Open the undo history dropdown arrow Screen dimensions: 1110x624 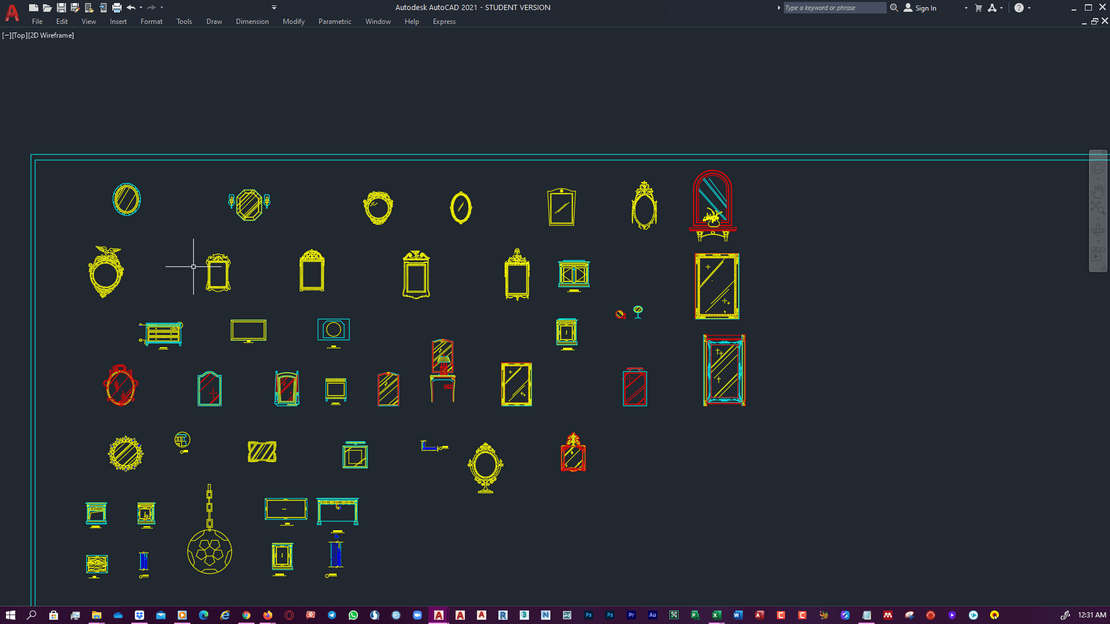(140, 8)
